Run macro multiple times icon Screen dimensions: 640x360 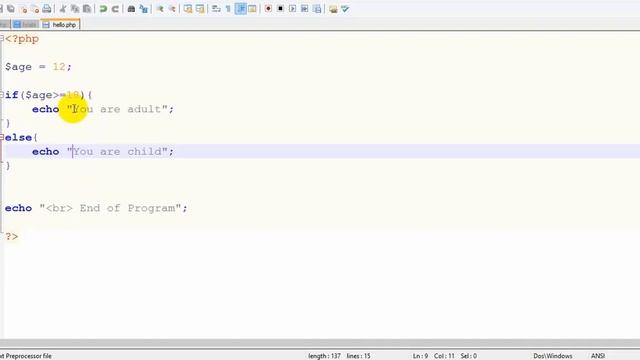(x=304, y=9)
